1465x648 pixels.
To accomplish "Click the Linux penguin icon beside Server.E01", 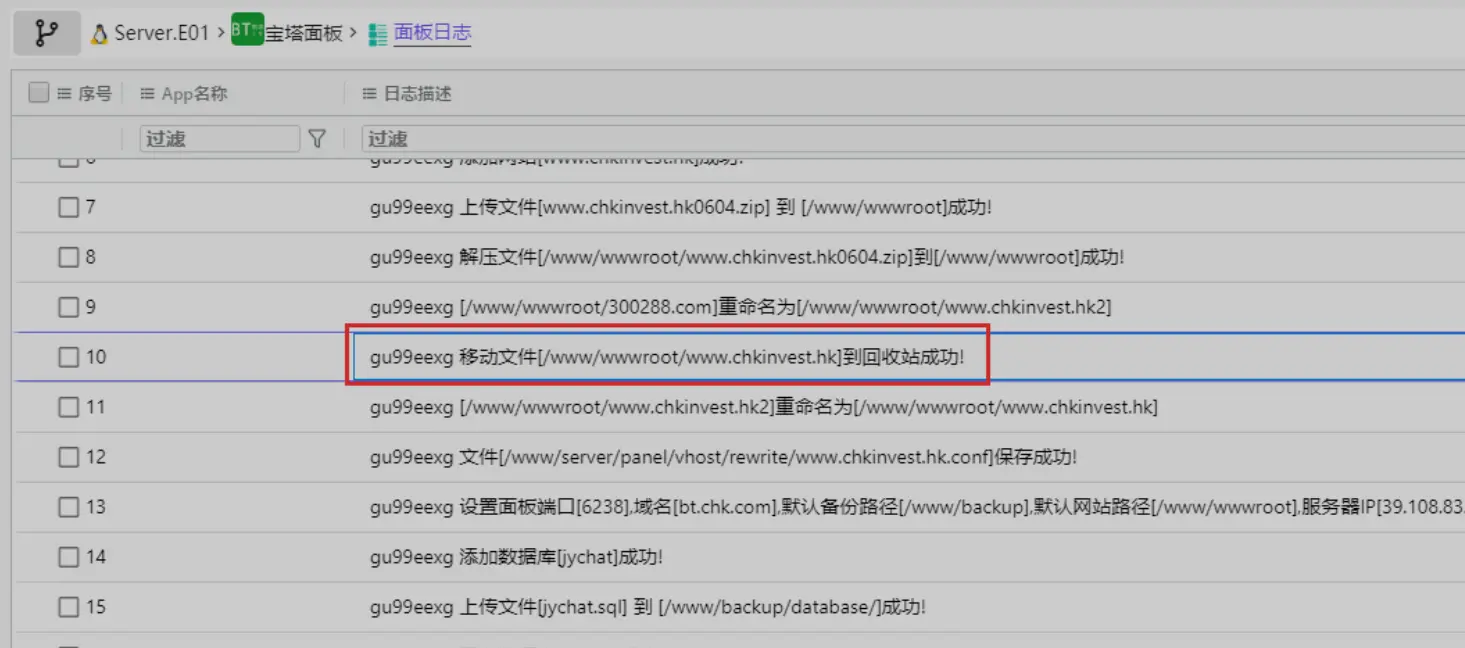I will click(99, 34).
